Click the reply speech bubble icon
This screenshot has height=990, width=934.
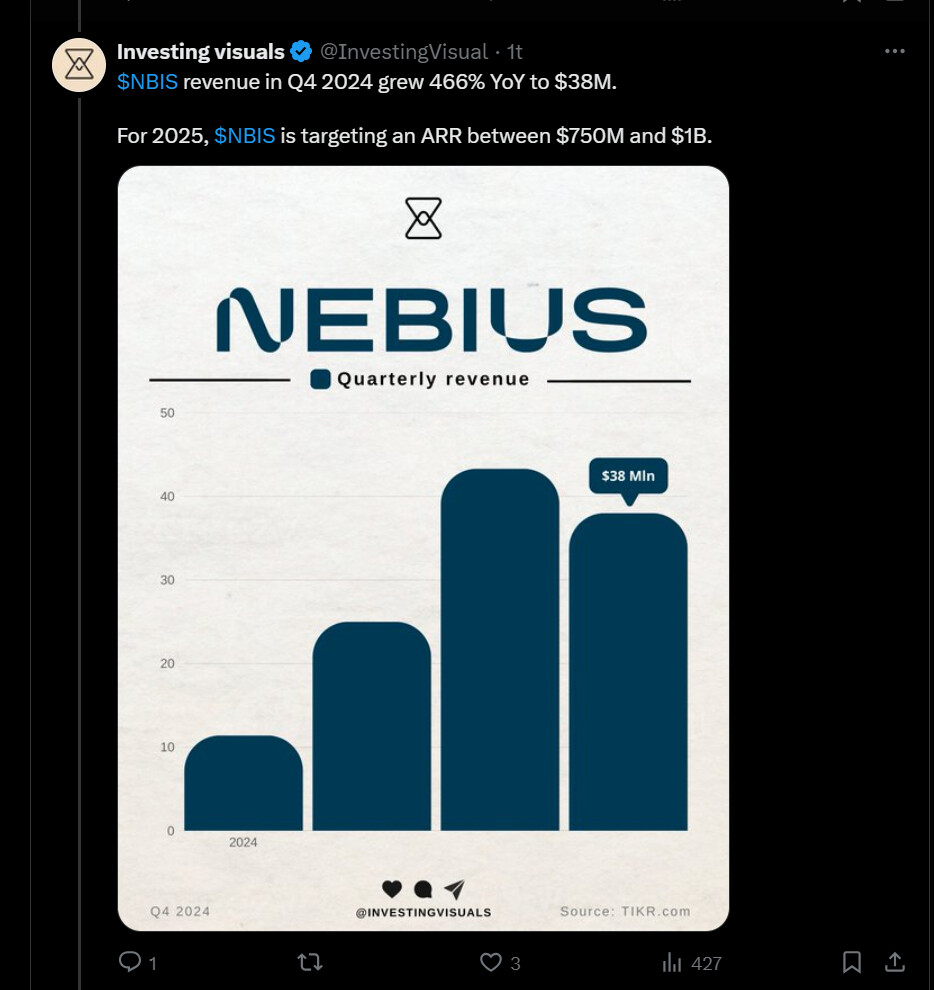pos(130,962)
